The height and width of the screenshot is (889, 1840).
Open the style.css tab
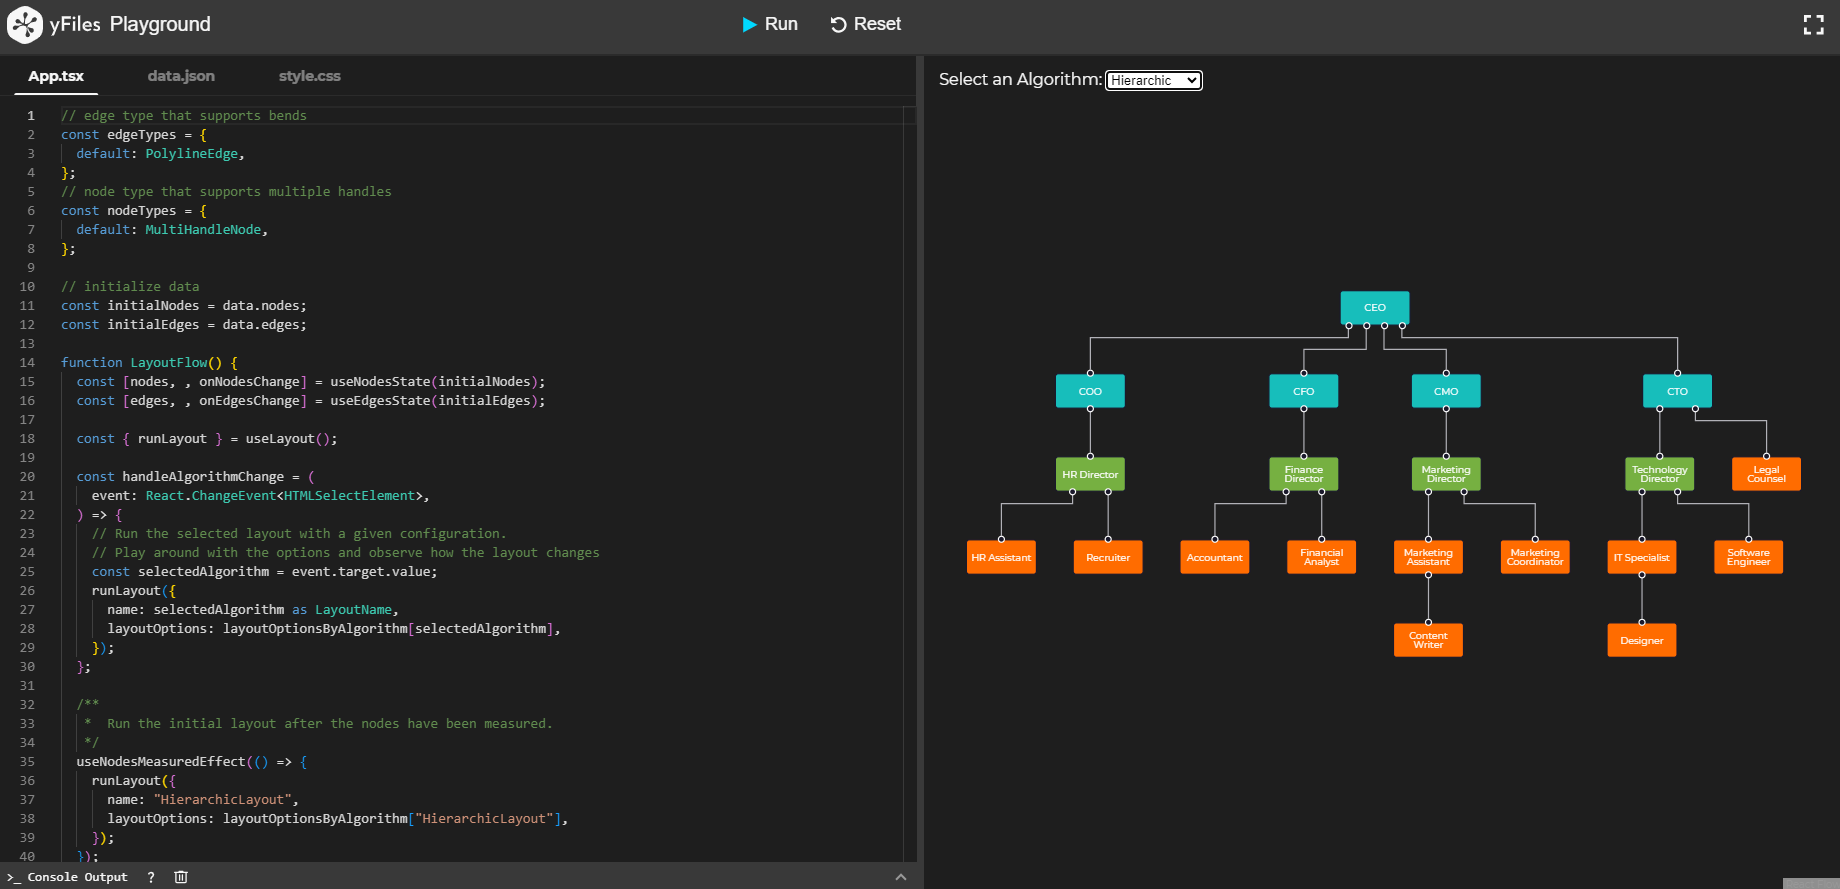[310, 76]
